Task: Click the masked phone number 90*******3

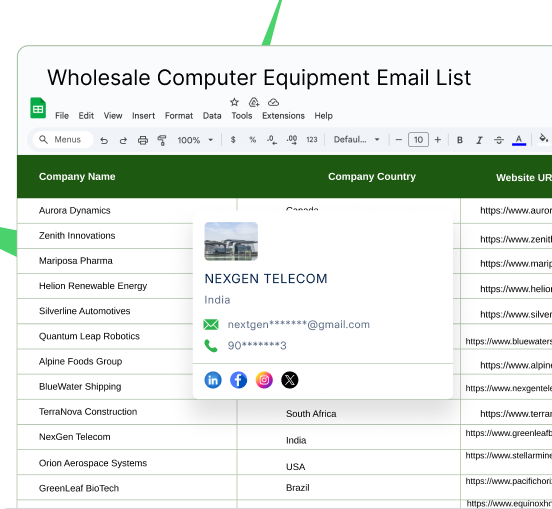Action: point(257,346)
